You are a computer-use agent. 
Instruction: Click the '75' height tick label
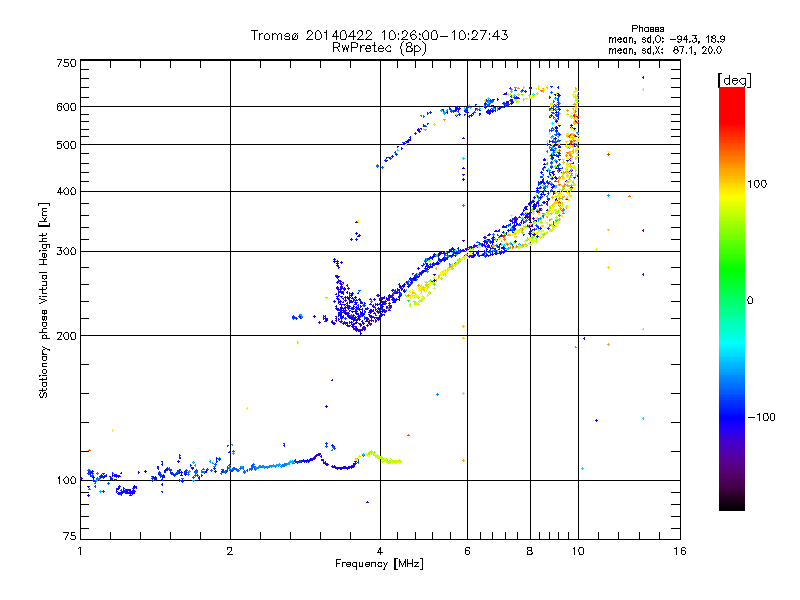point(70,536)
